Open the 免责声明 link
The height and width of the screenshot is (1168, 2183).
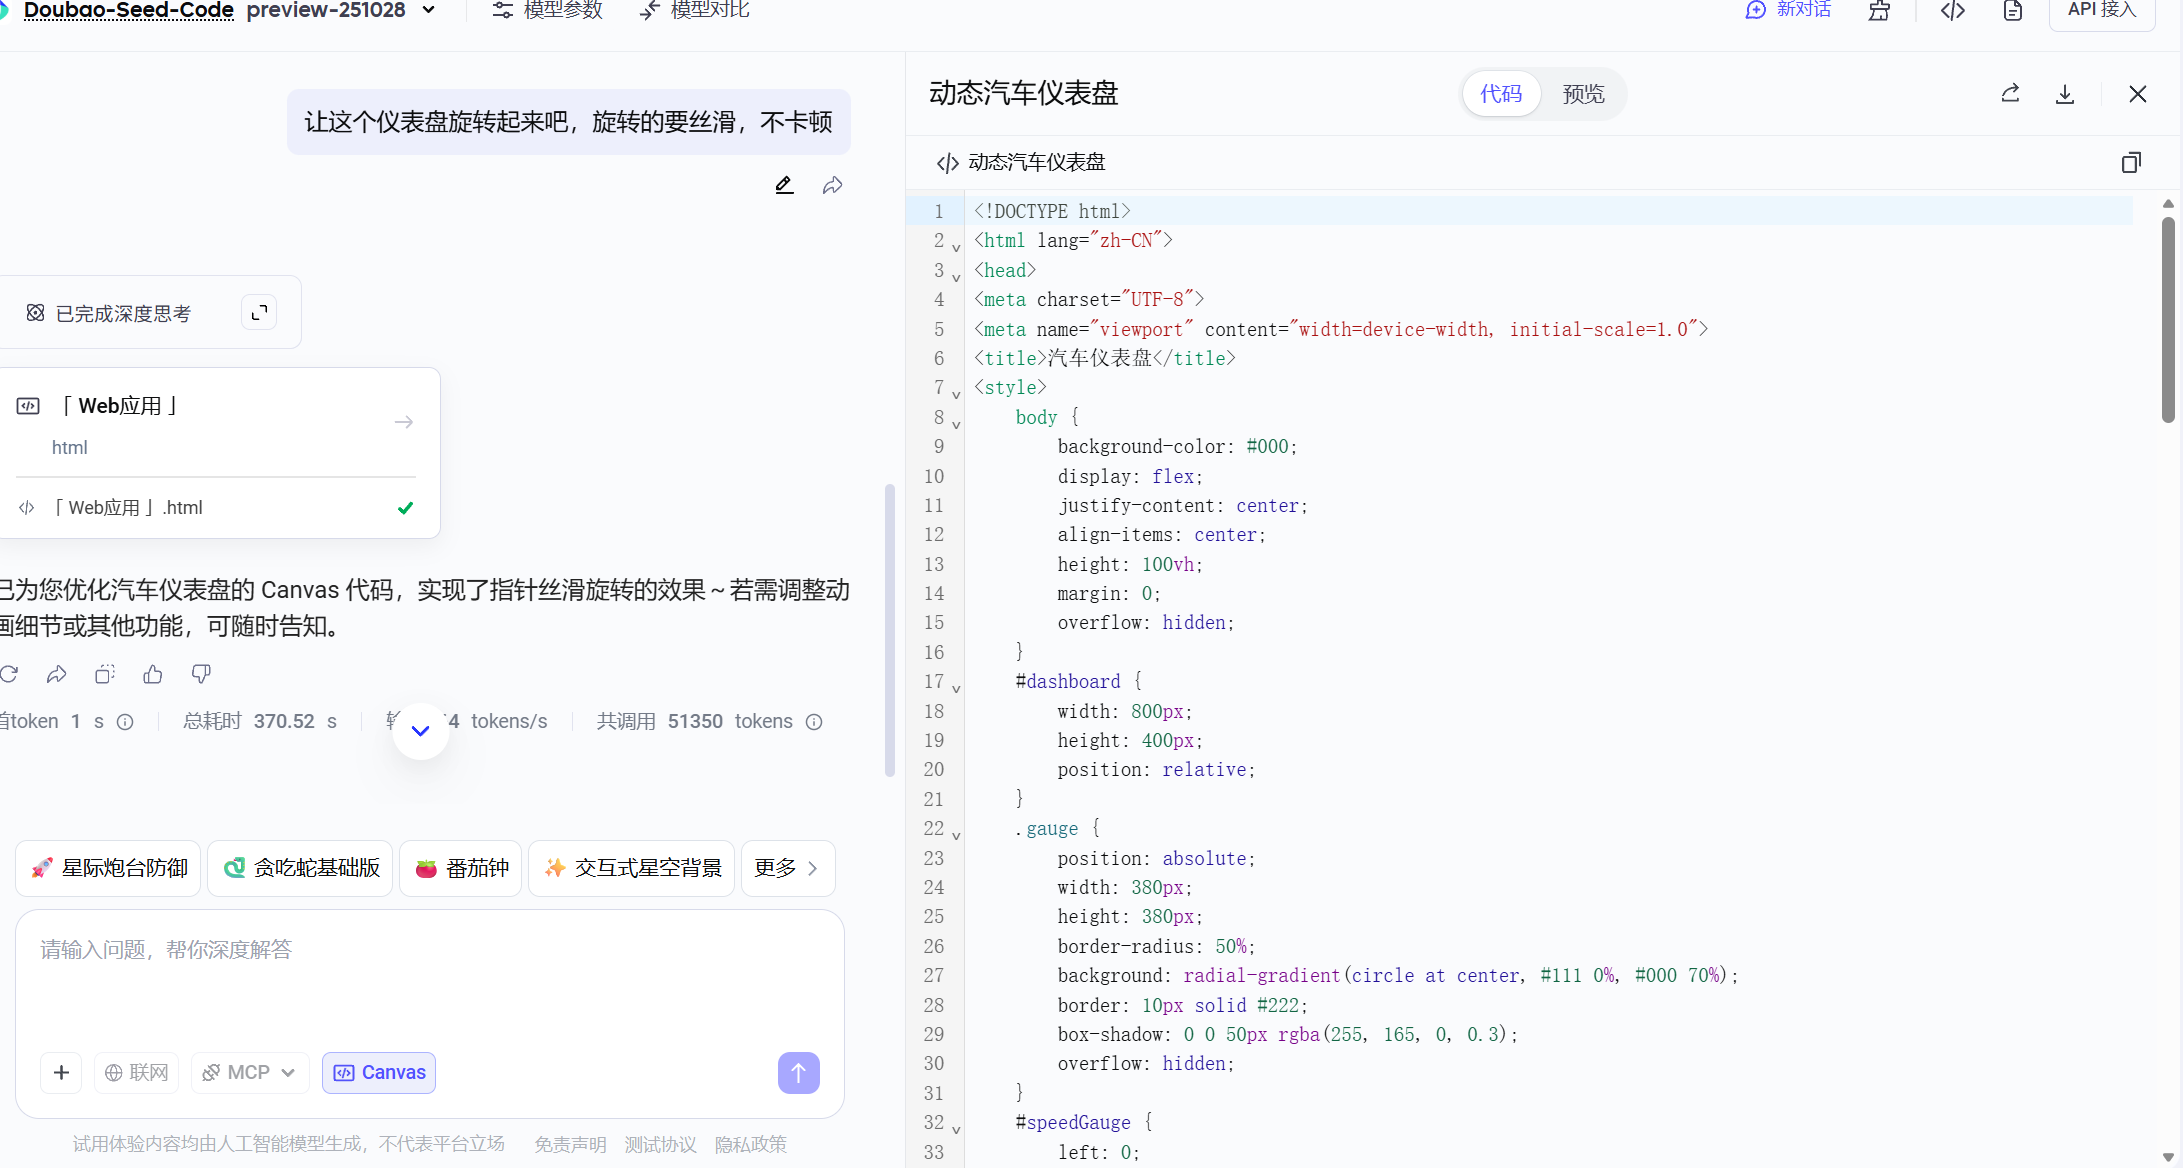click(570, 1144)
